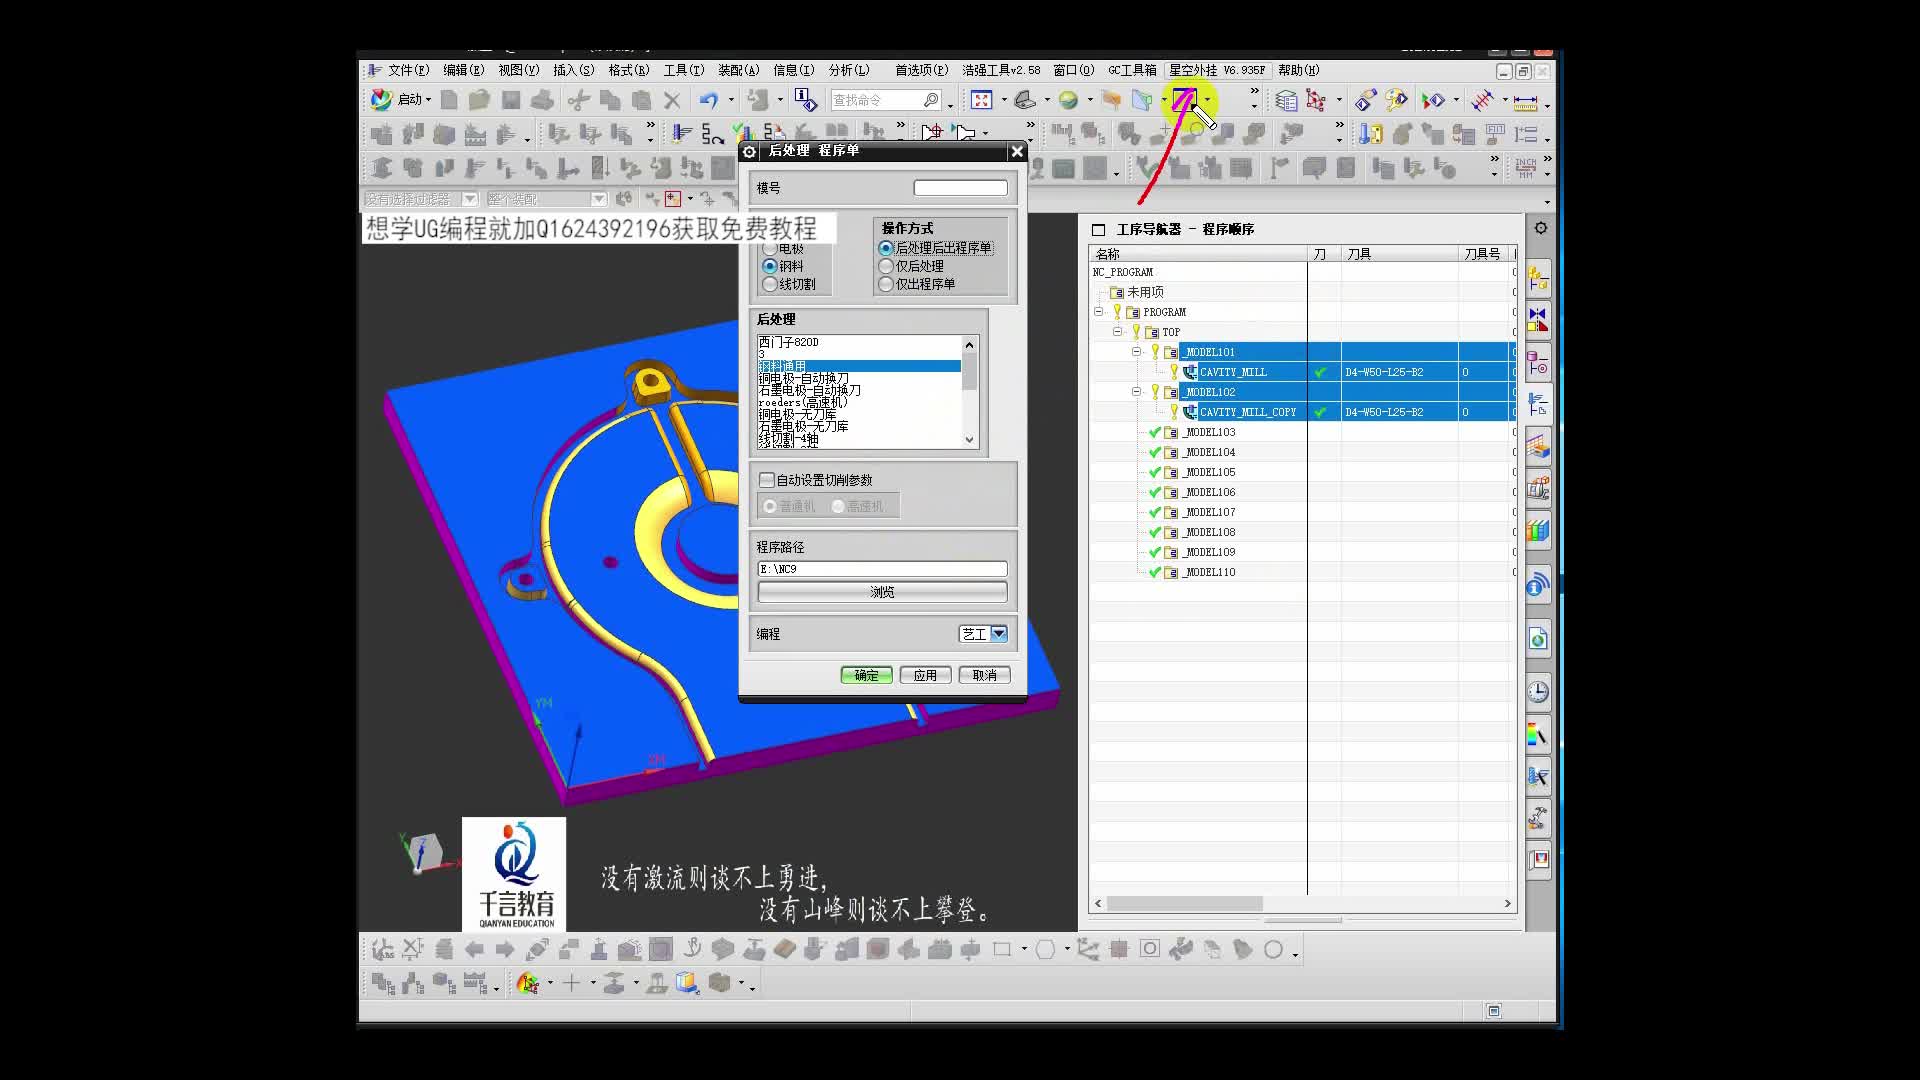Select the 钢料 radio button

(x=770, y=266)
